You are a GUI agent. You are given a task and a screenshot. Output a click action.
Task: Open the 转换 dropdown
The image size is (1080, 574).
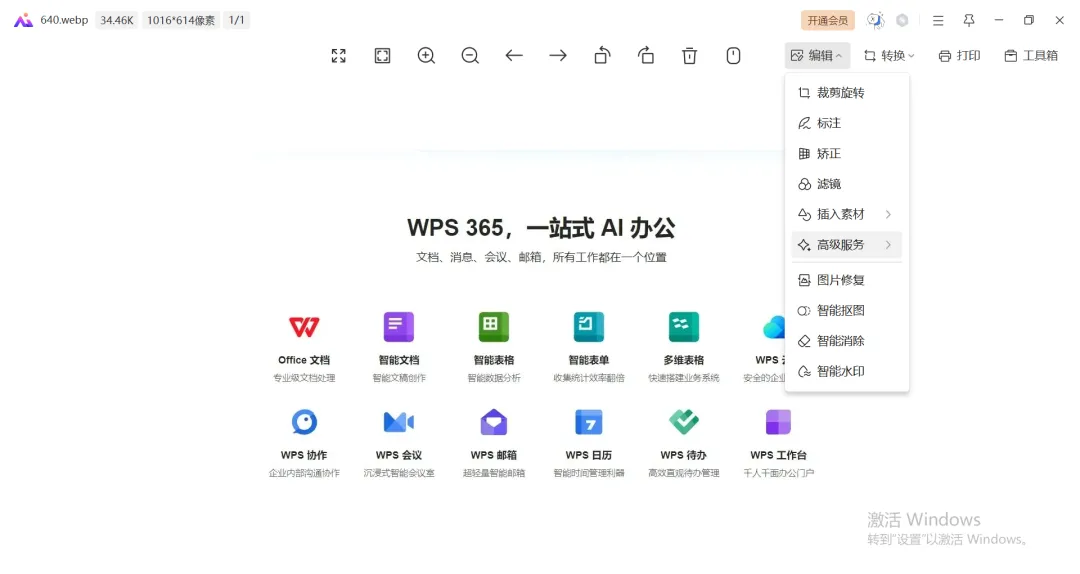[889, 56]
